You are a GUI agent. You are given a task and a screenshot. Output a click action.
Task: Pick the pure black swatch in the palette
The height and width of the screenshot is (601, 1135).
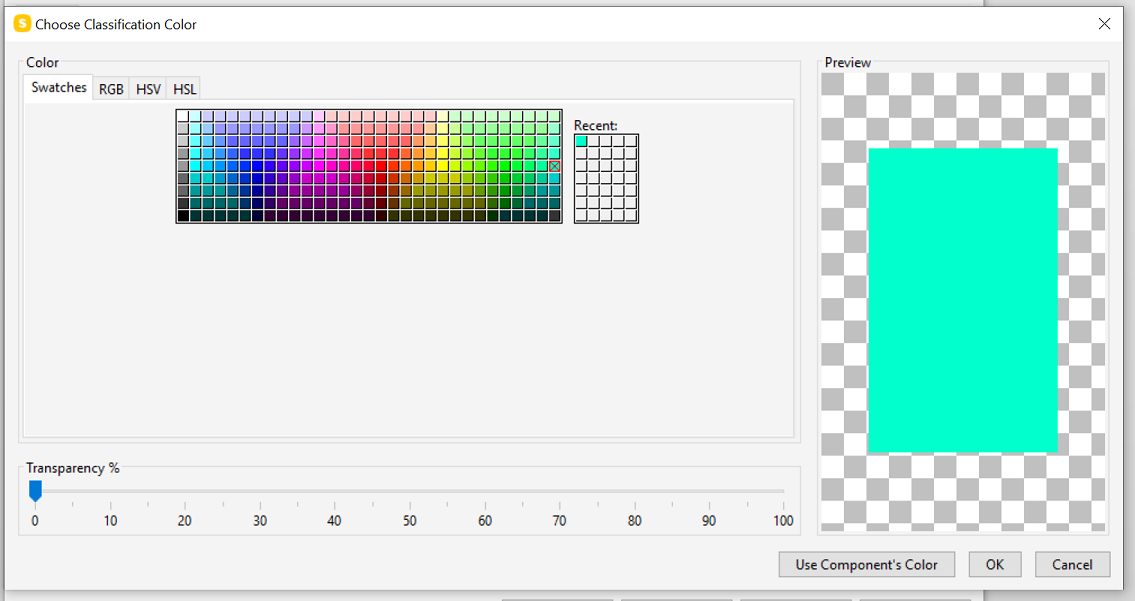[x=183, y=215]
